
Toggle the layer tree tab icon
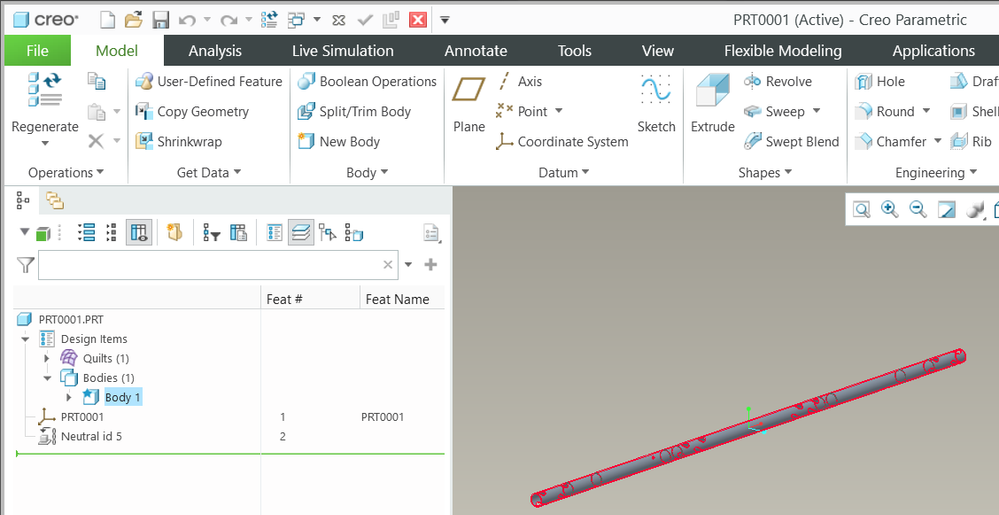tap(54, 201)
